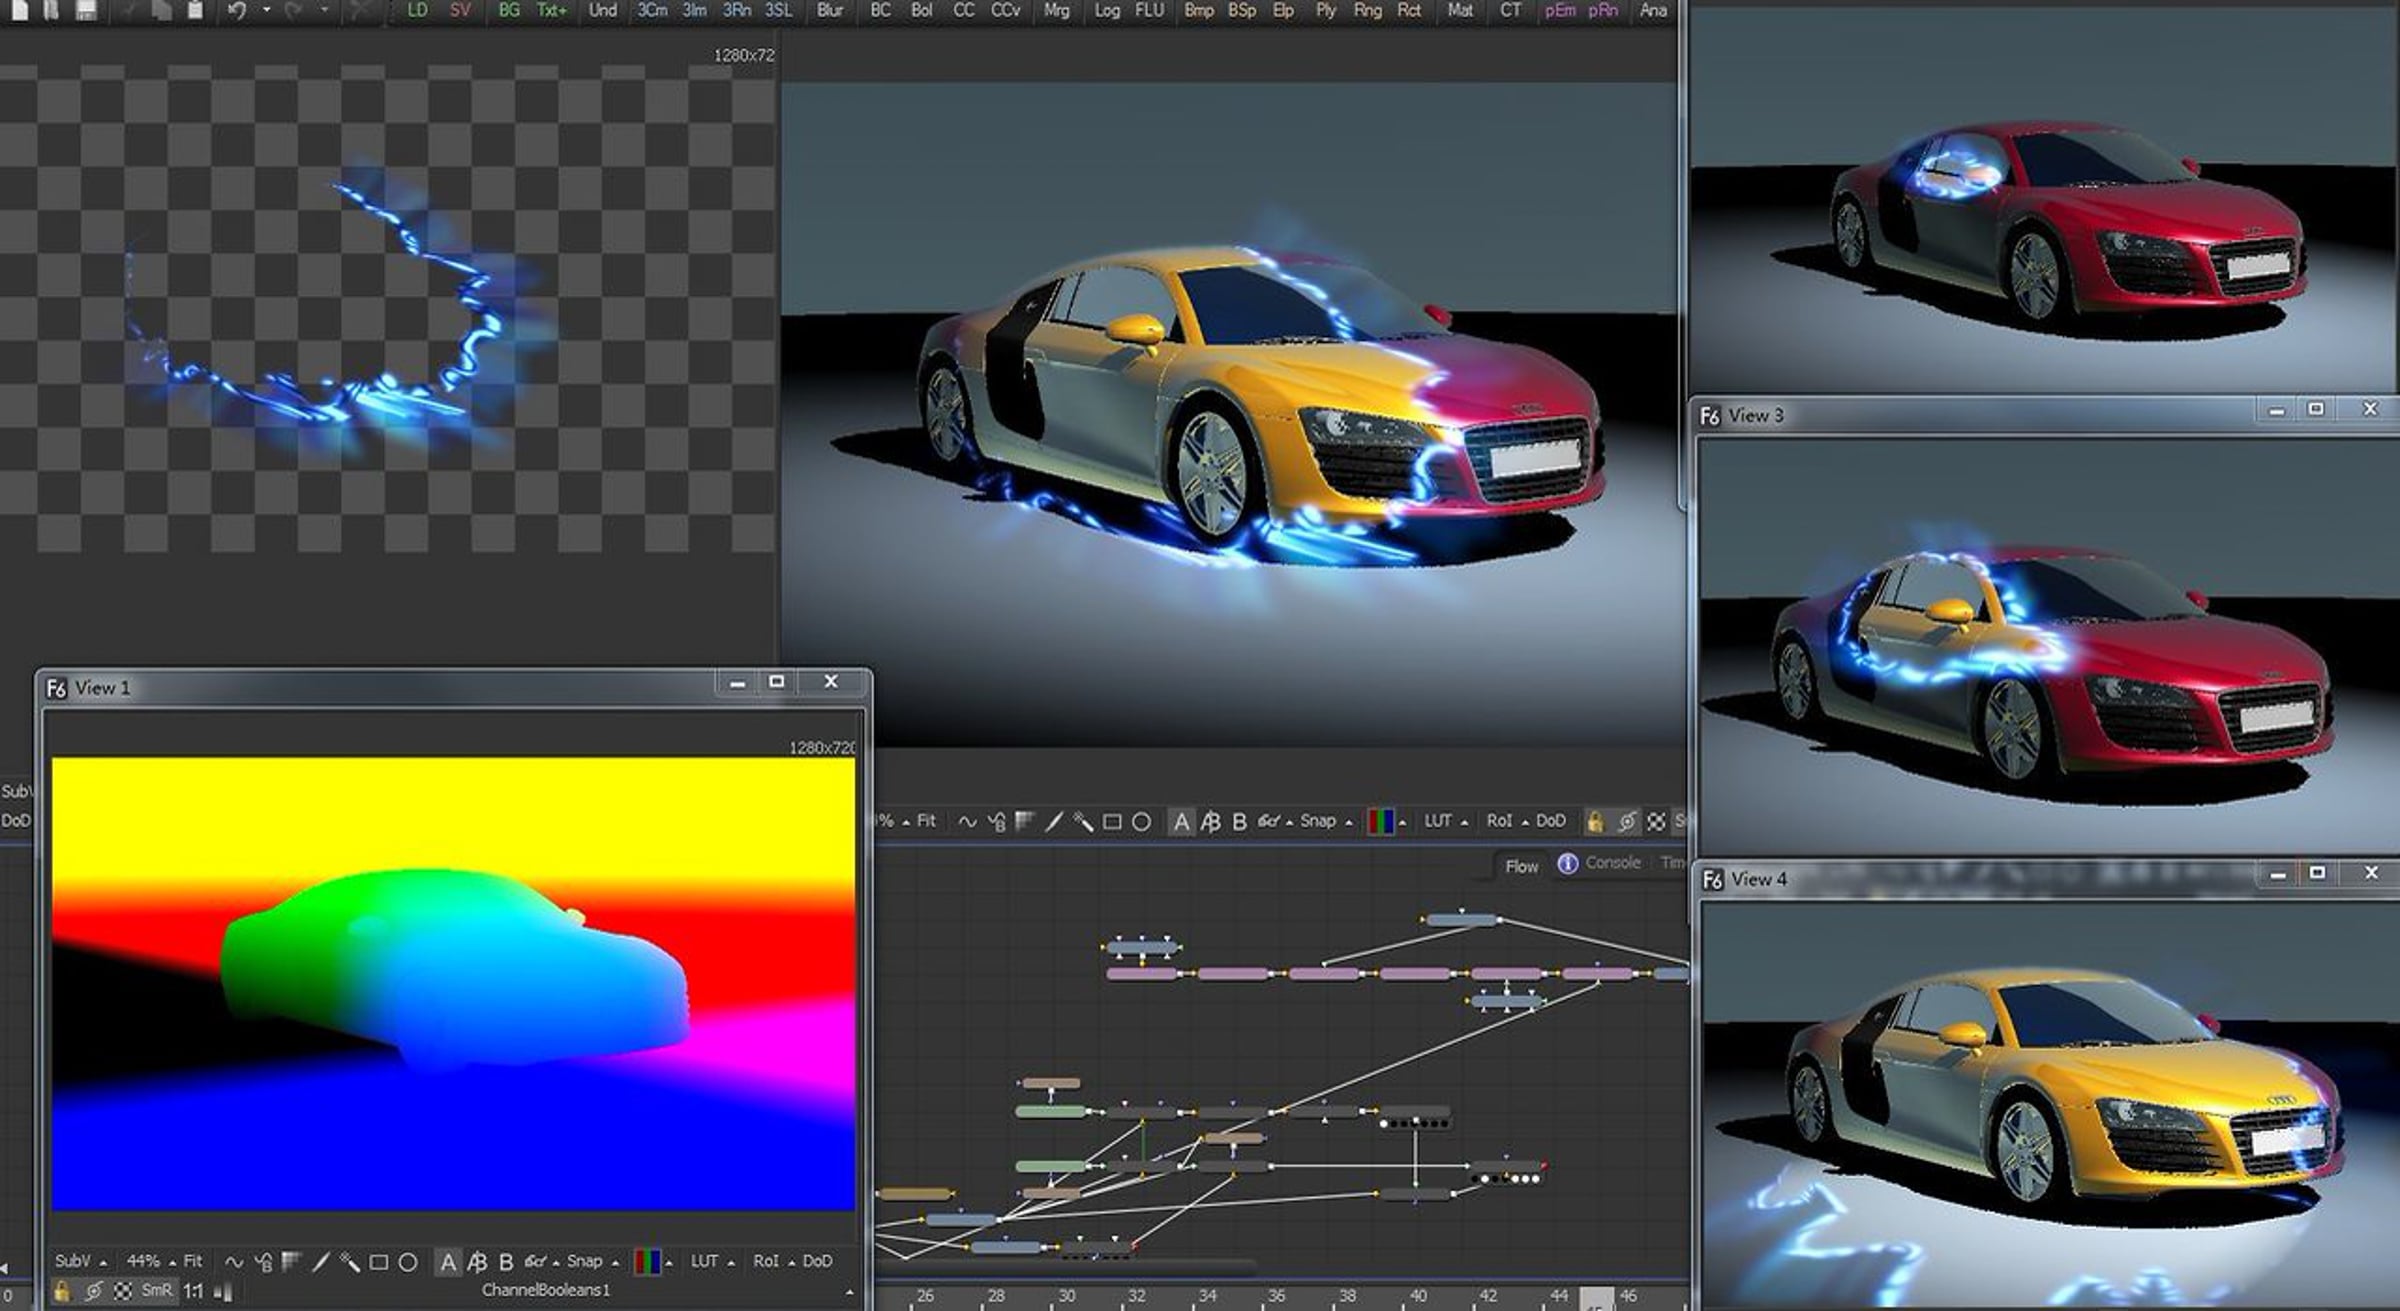Click the Paste clipboard icon in top toolbar
Viewport: 2400px width, 1311px height.
[196, 10]
